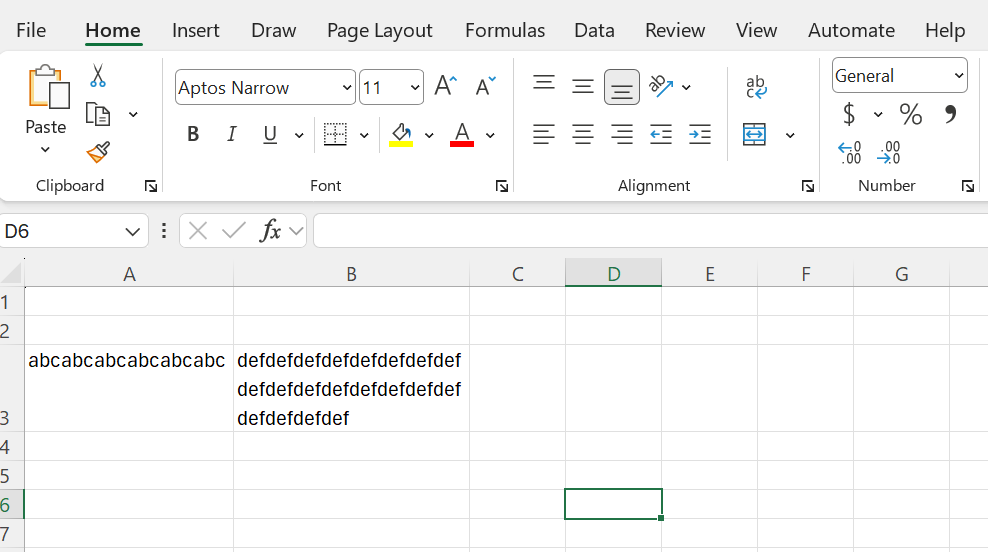Screen dimensions: 988x552
Task: Expand Font Color dropdown arrow
Action: [490, 135]
